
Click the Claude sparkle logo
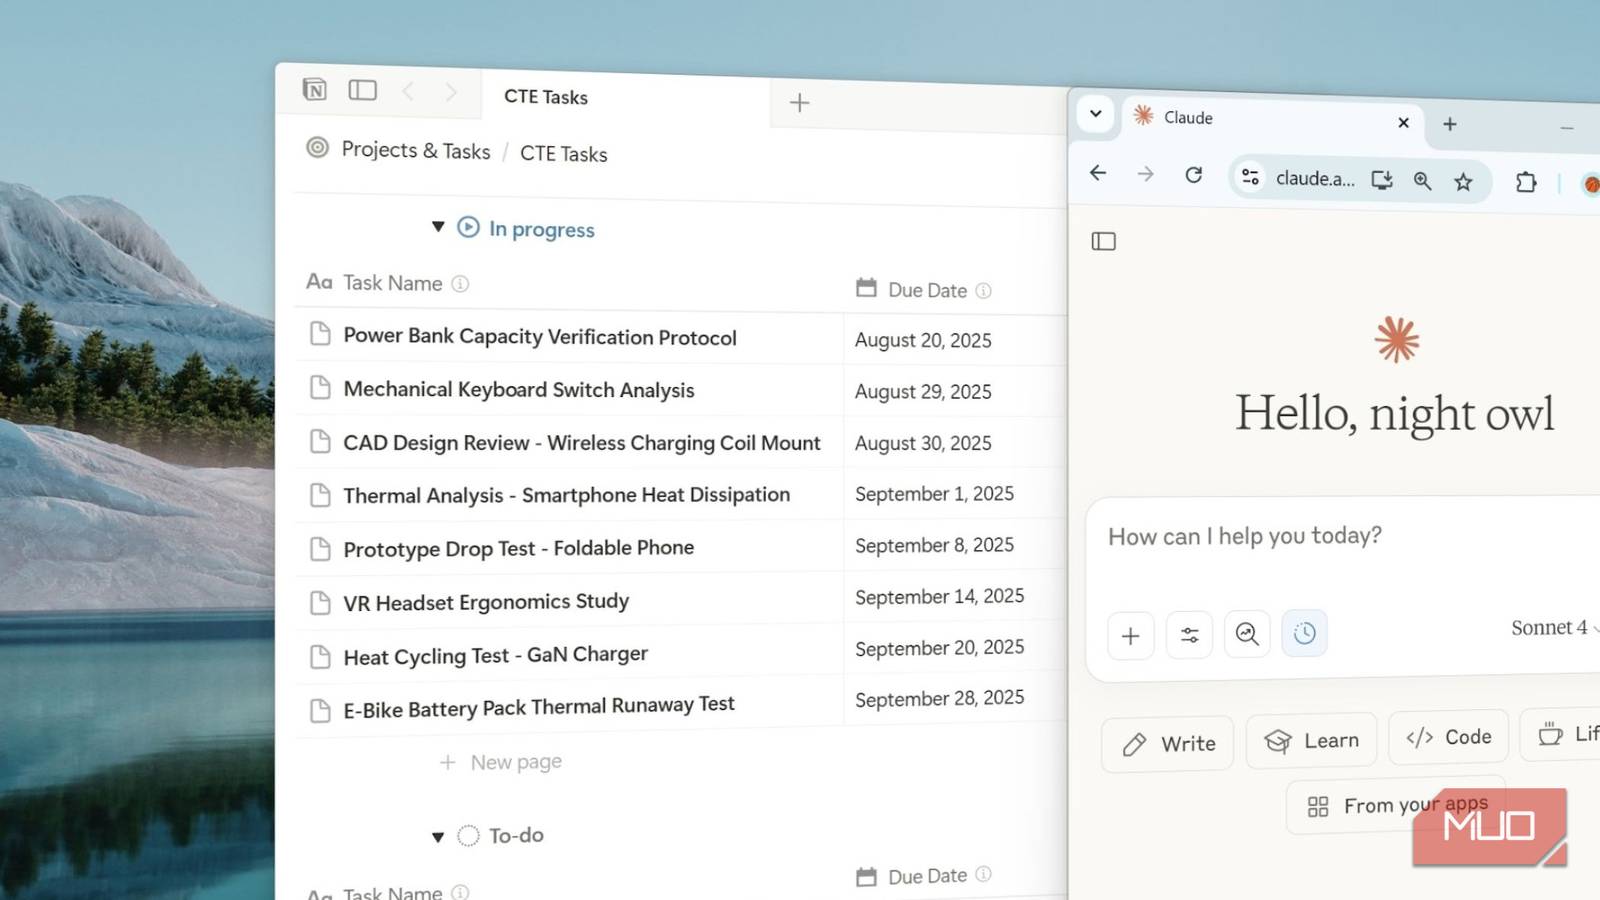[1395, 340]
